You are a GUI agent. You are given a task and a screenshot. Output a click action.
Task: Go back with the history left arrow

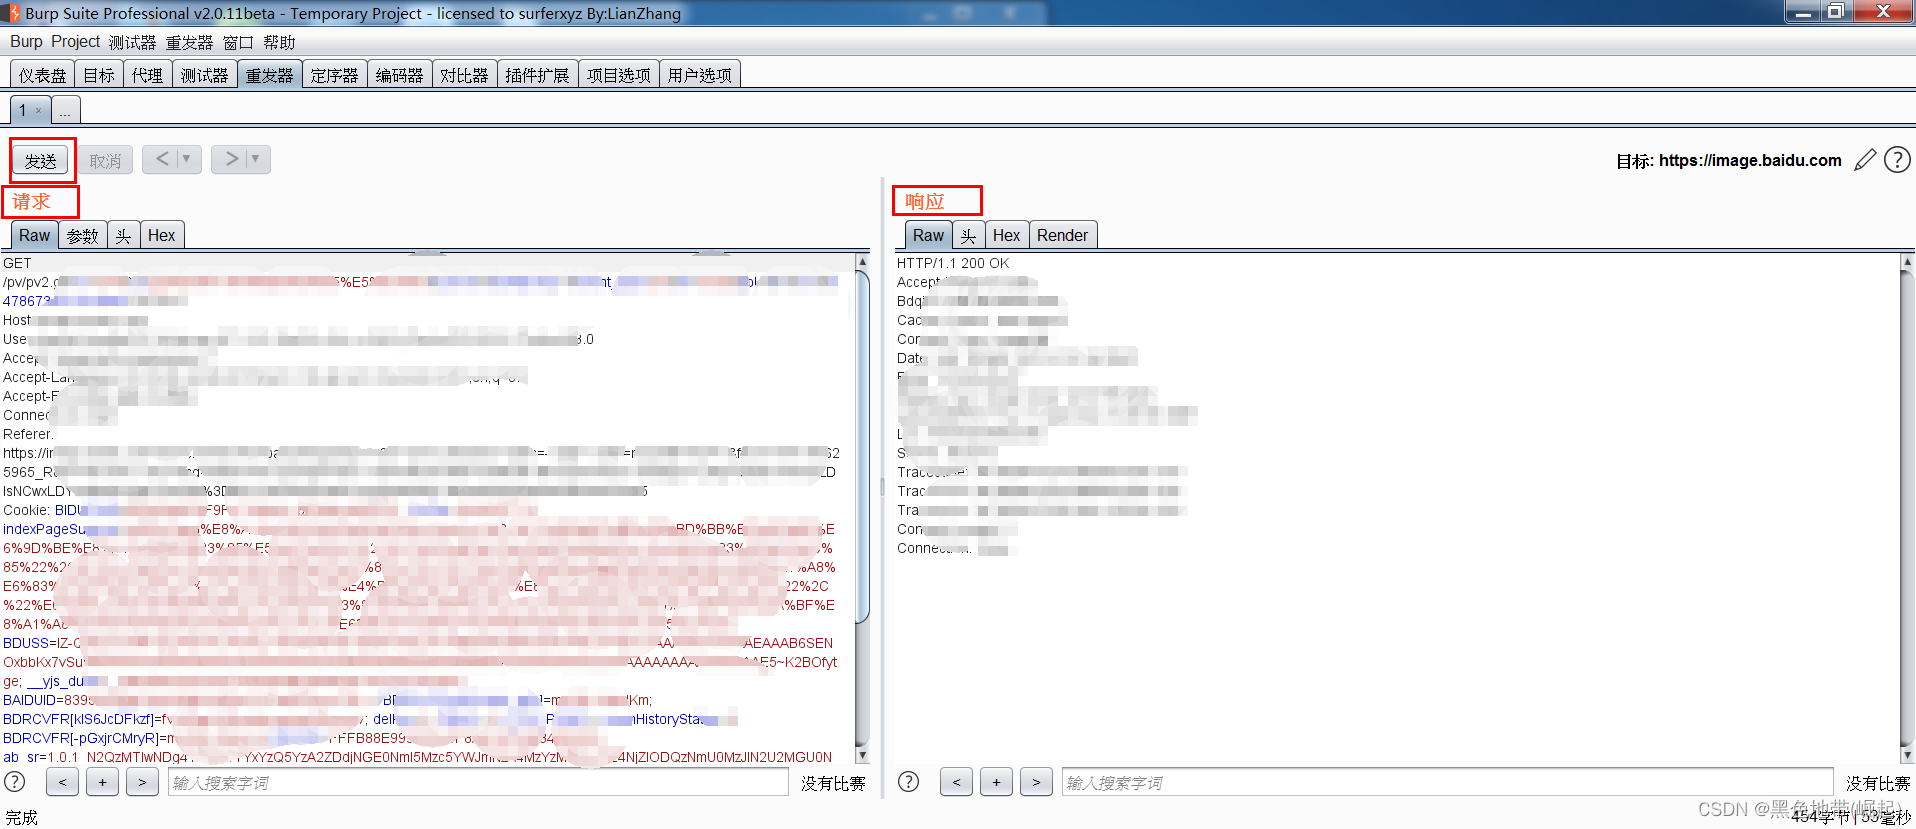pyautogui.click(x=162, y=159)
